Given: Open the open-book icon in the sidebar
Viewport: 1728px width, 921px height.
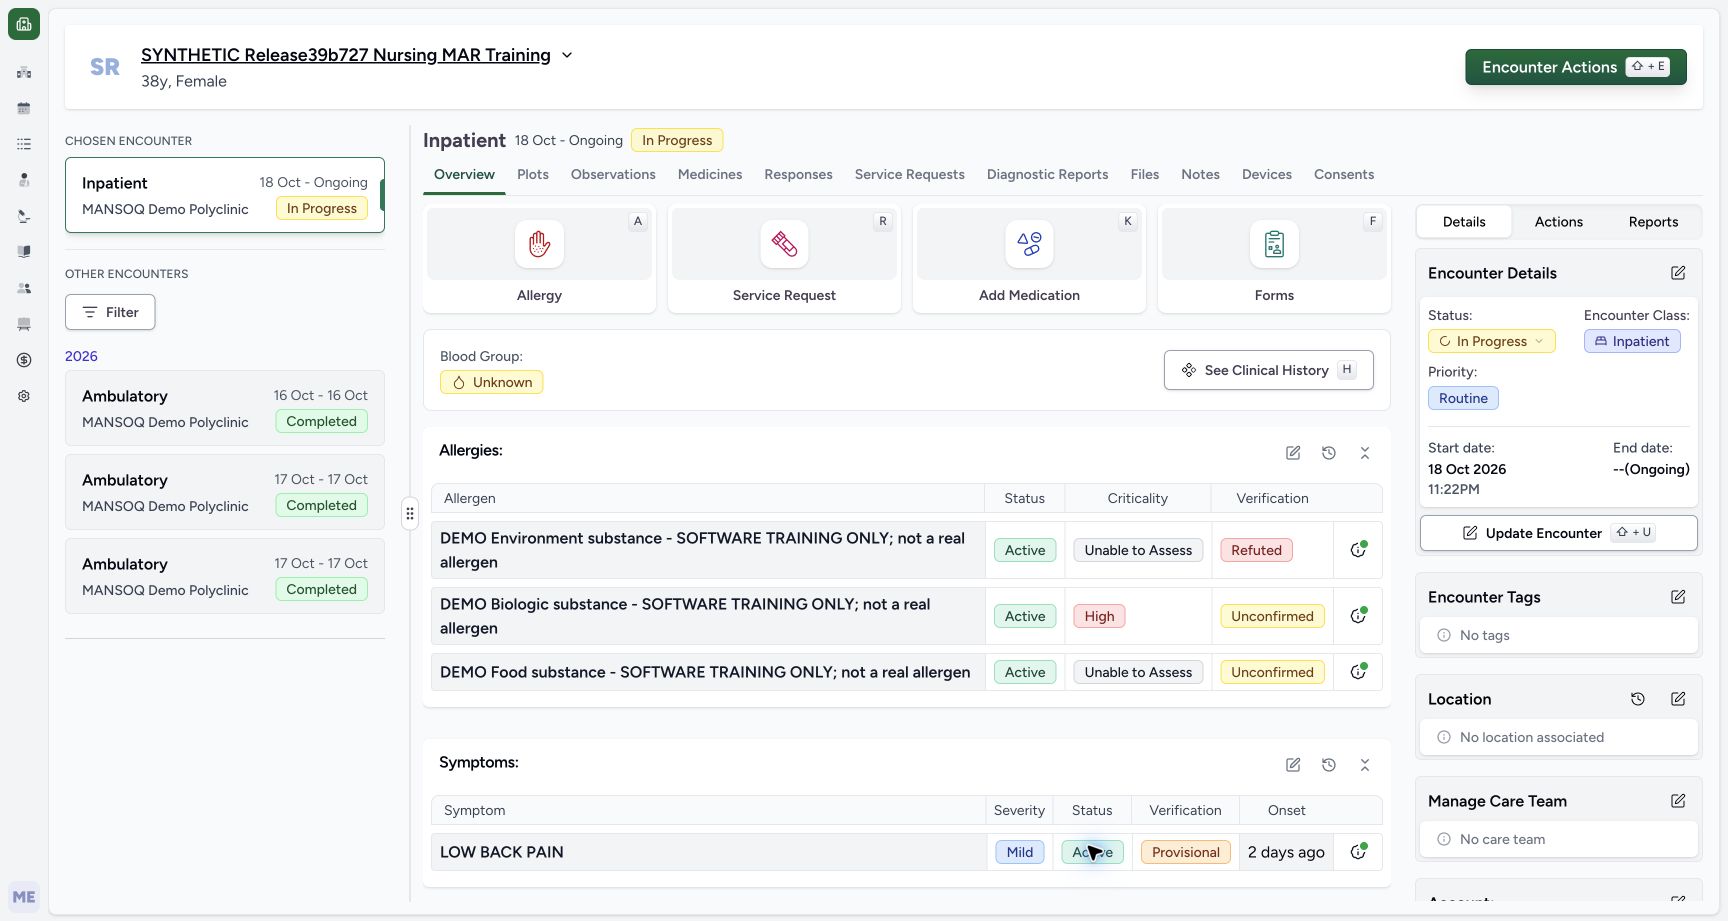Looking at the screenshot, I should [x=24, y=252].
